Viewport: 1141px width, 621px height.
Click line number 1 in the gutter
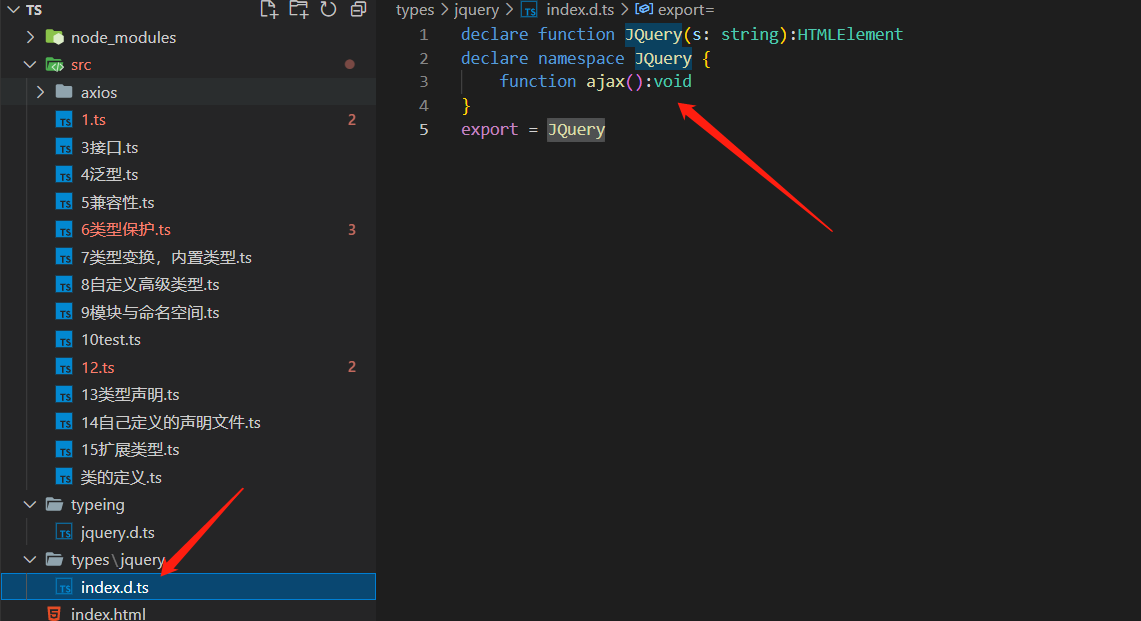pyautogui.click(x=424, y=35)
